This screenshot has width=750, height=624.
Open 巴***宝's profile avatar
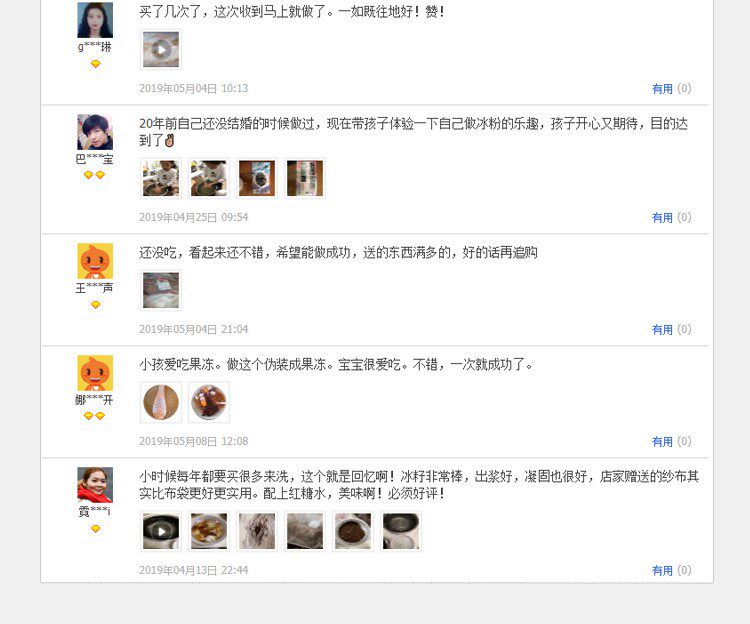(x=95, y=132)
